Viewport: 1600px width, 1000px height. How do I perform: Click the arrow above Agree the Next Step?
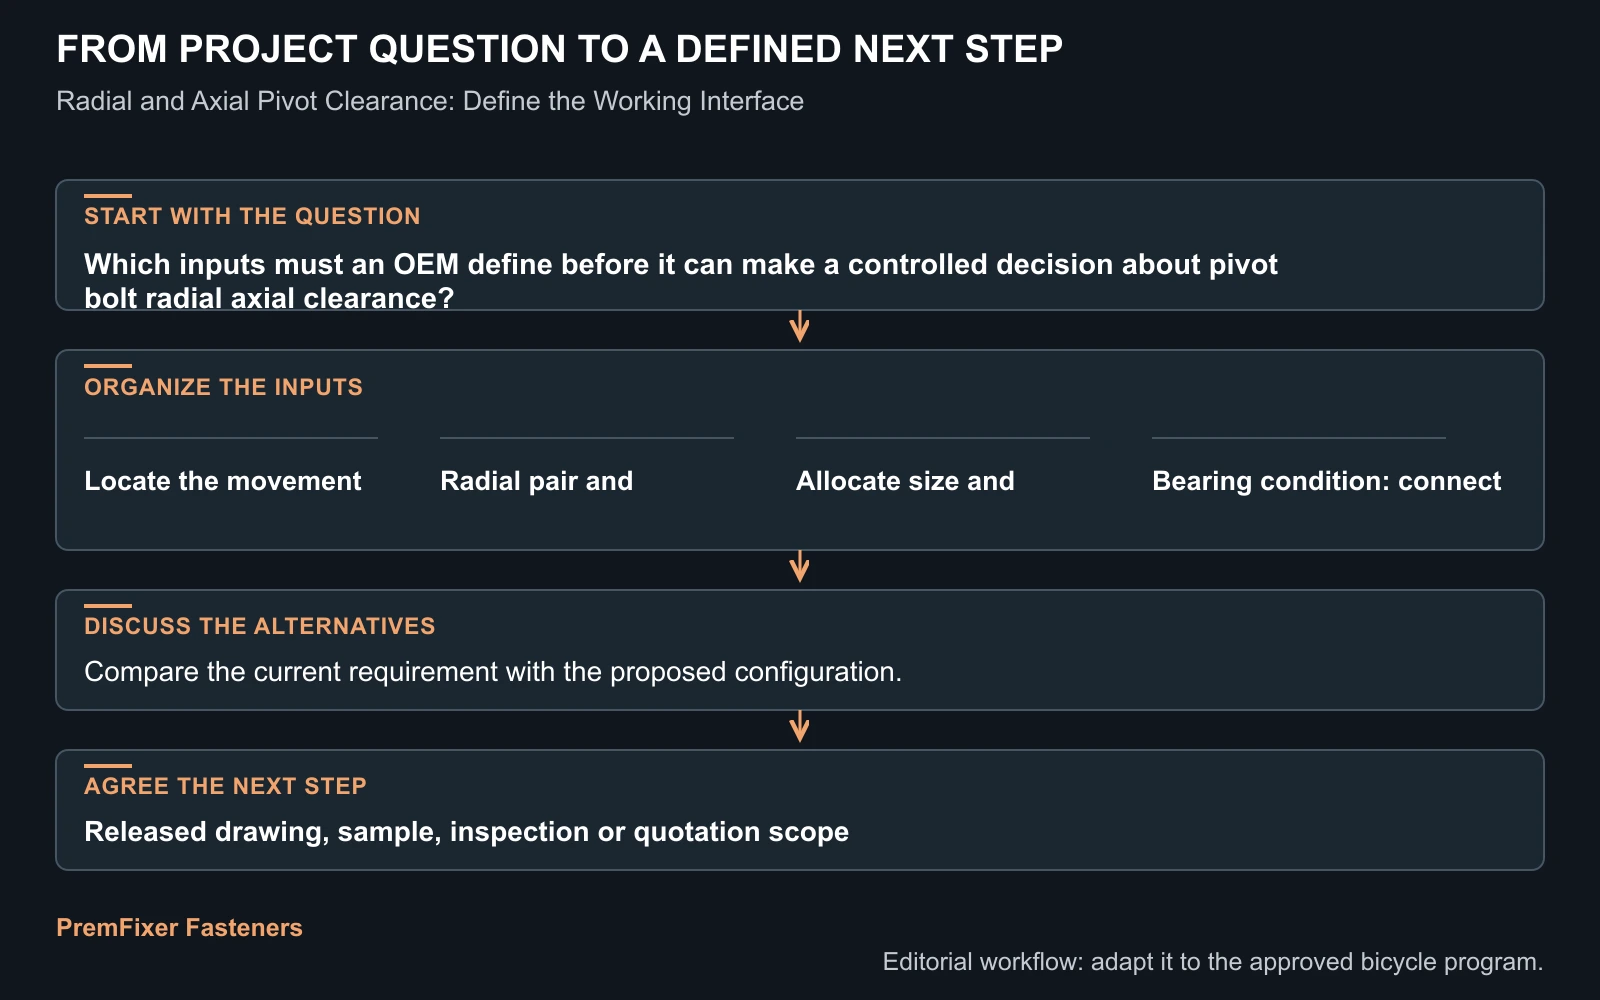point(799,727)
